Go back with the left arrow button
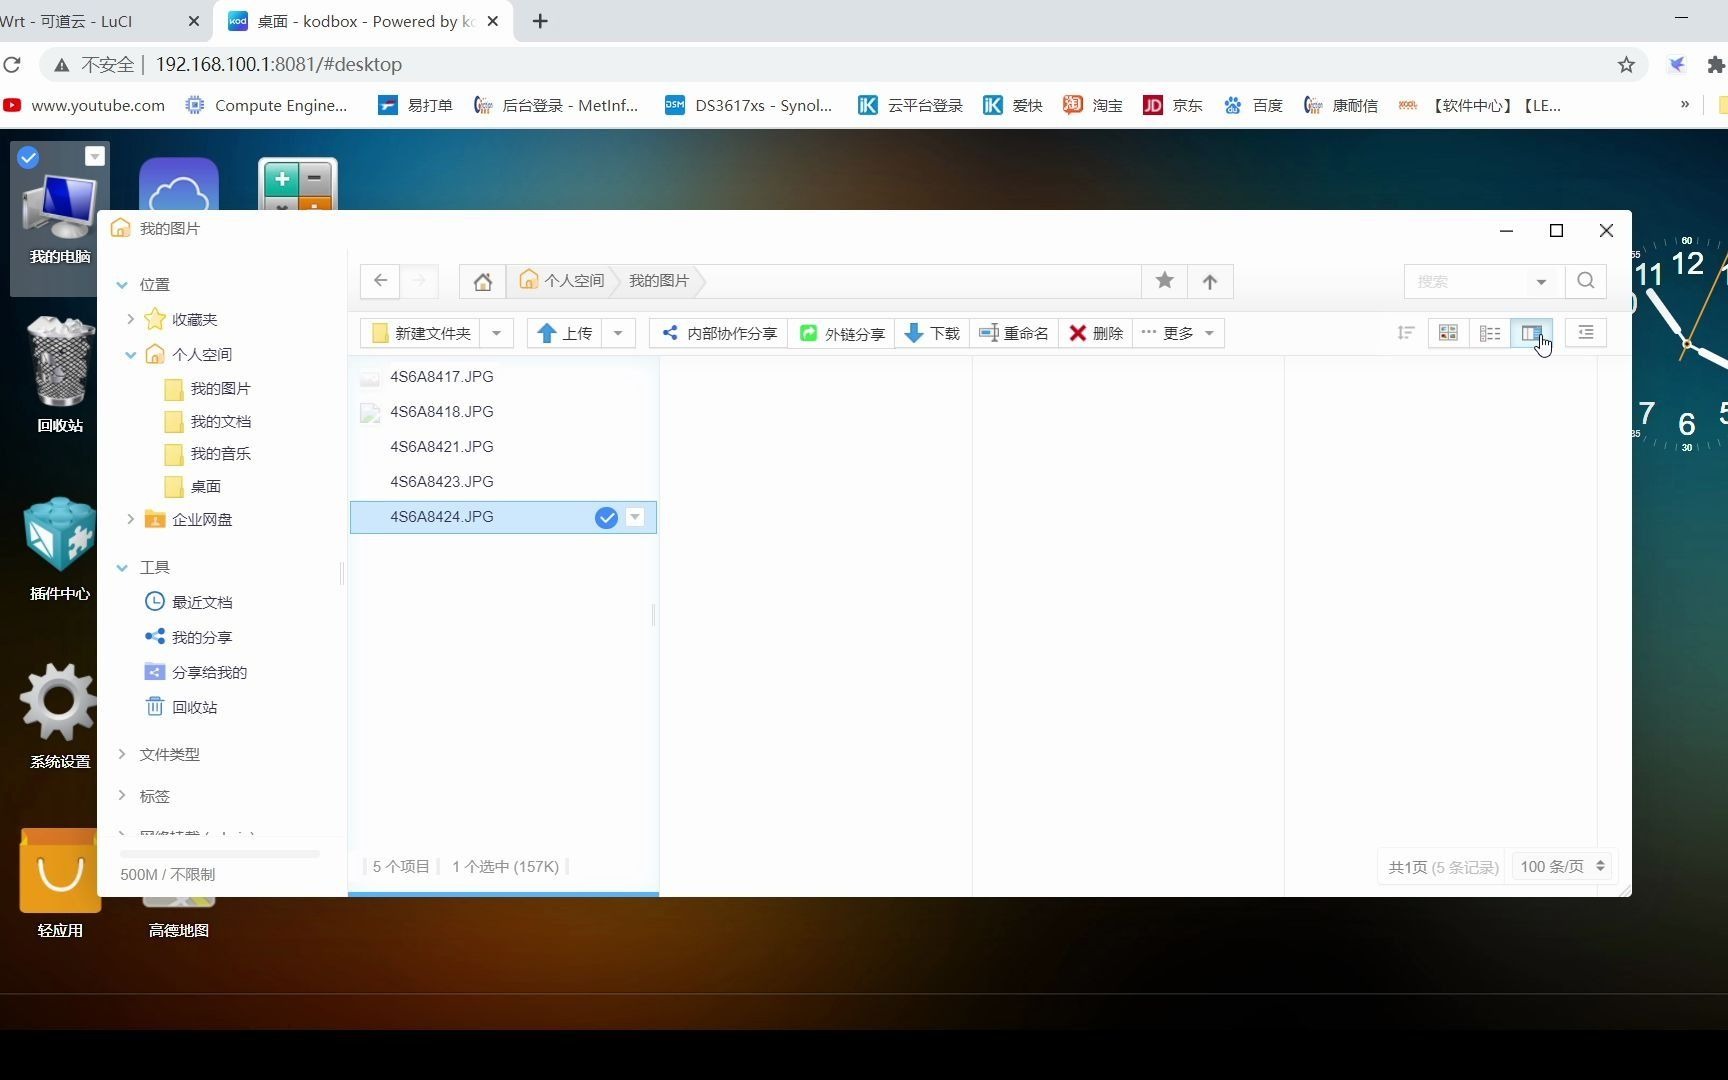Image resolution: width=1728 pixels, height=1080 pixels. coord(380,281)
